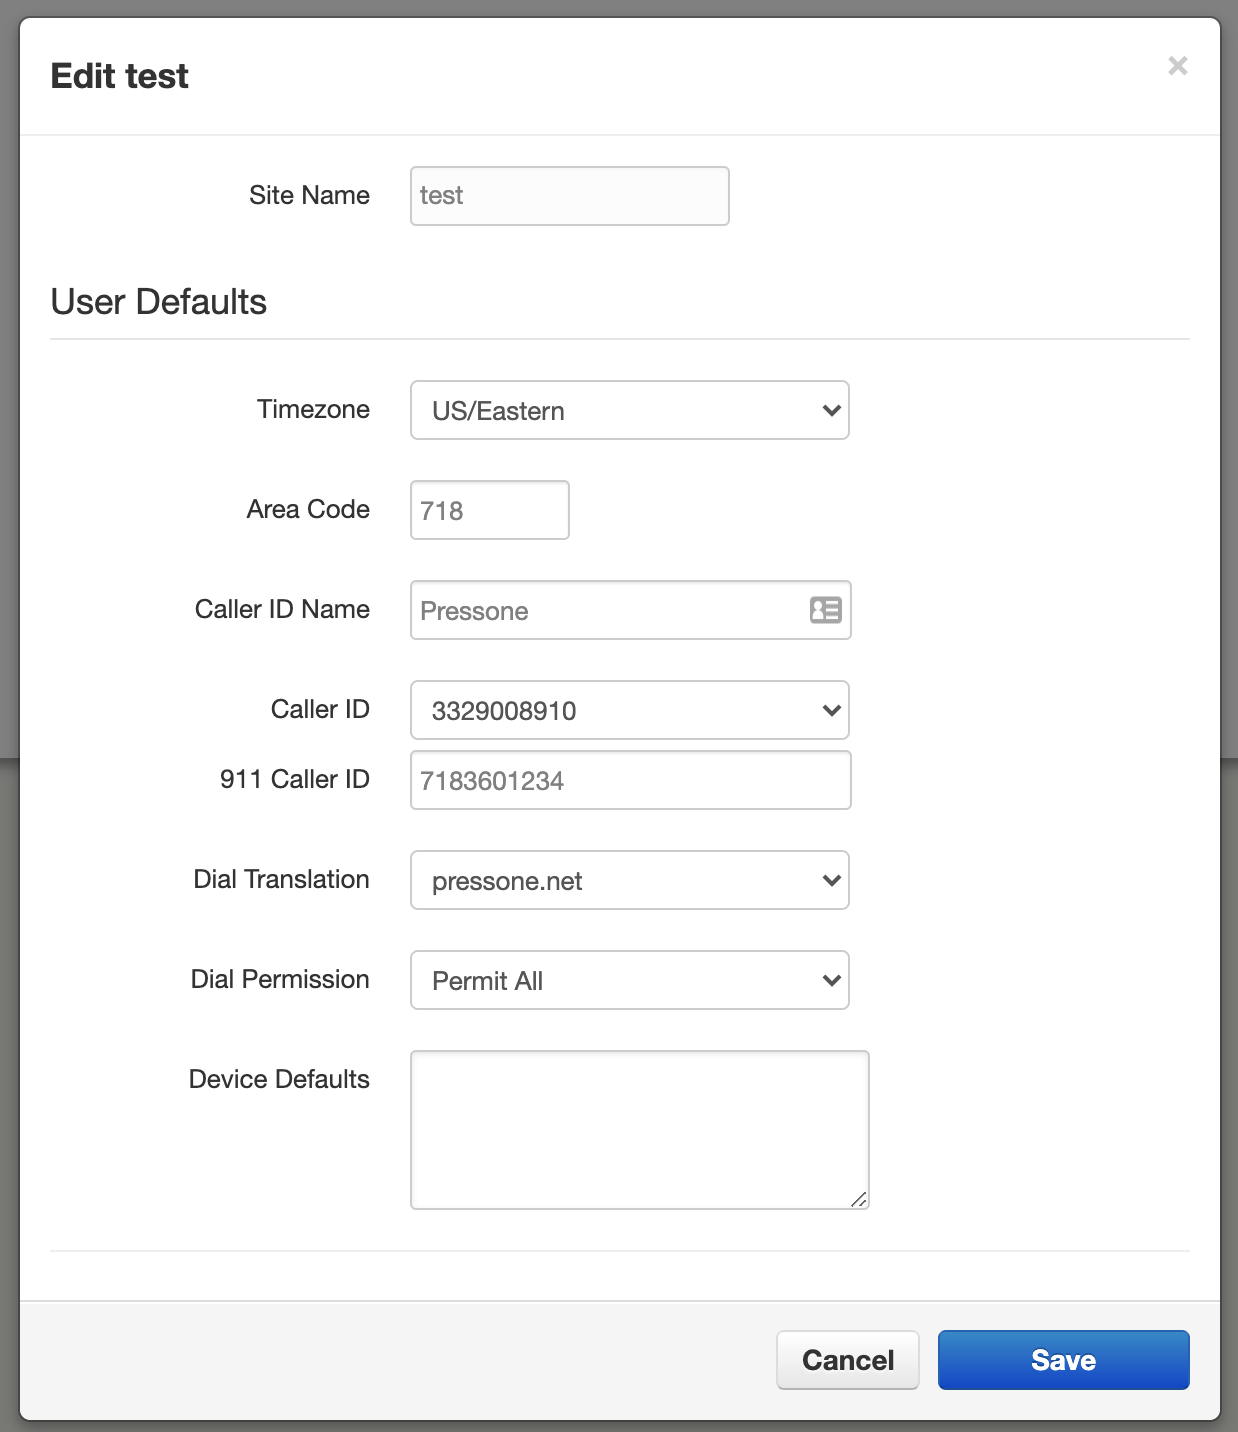Expand the Dial Permission dropdown
1238x1432 pixels.
(629, 980)
